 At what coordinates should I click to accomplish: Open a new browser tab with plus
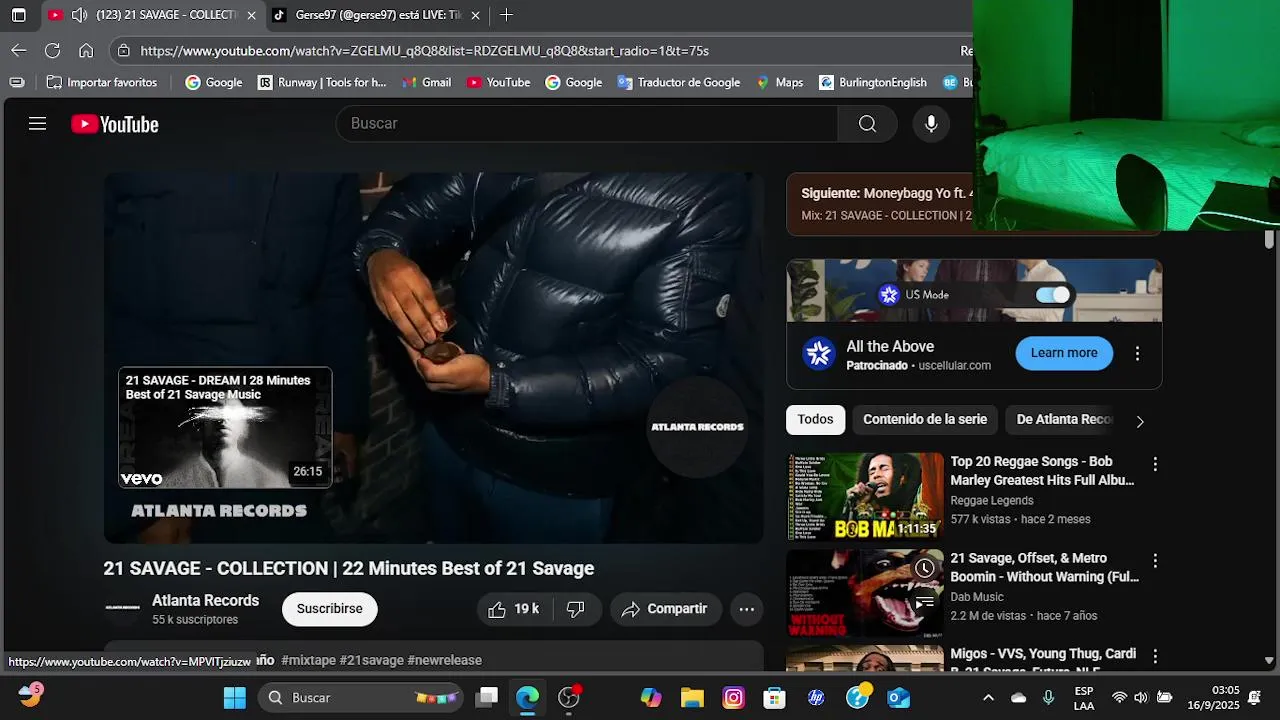(x=506, y=15)
